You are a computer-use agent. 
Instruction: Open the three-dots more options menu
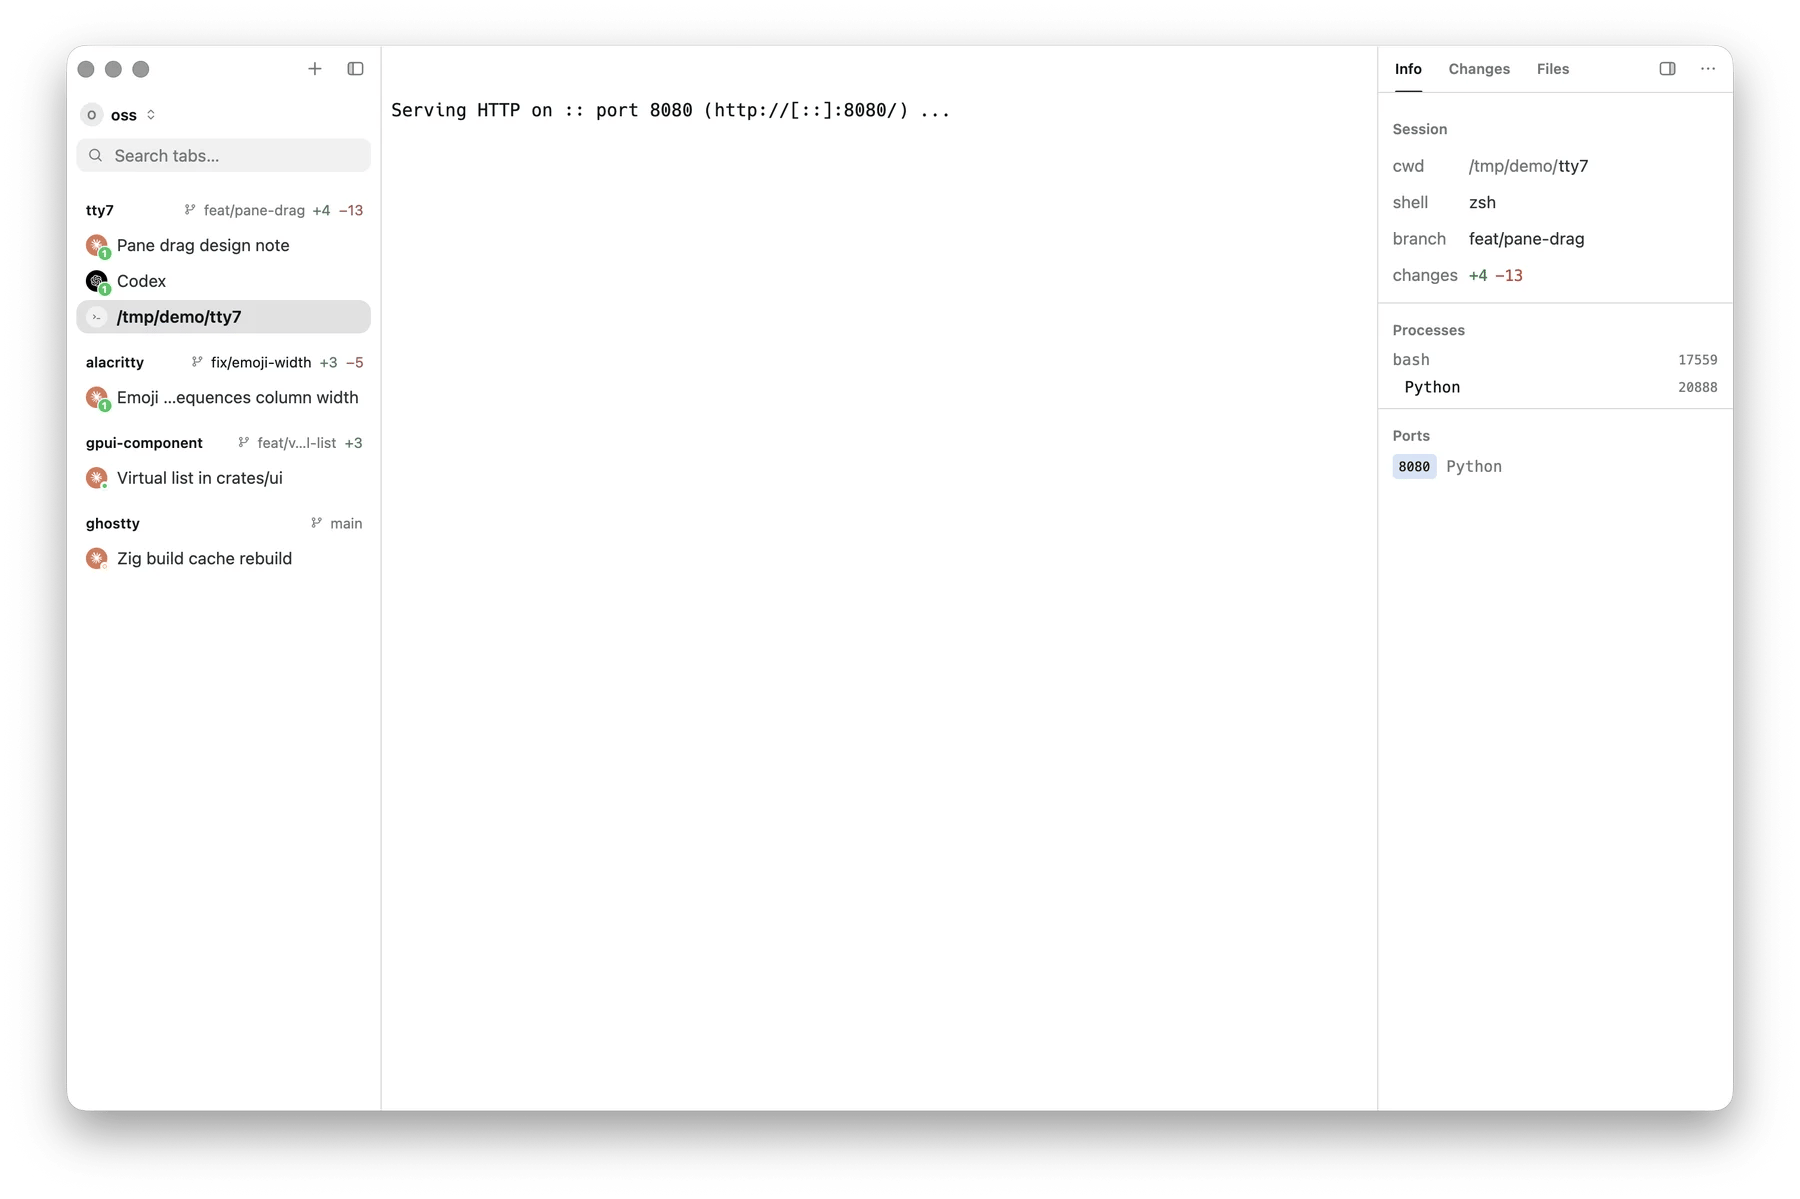1708,69
